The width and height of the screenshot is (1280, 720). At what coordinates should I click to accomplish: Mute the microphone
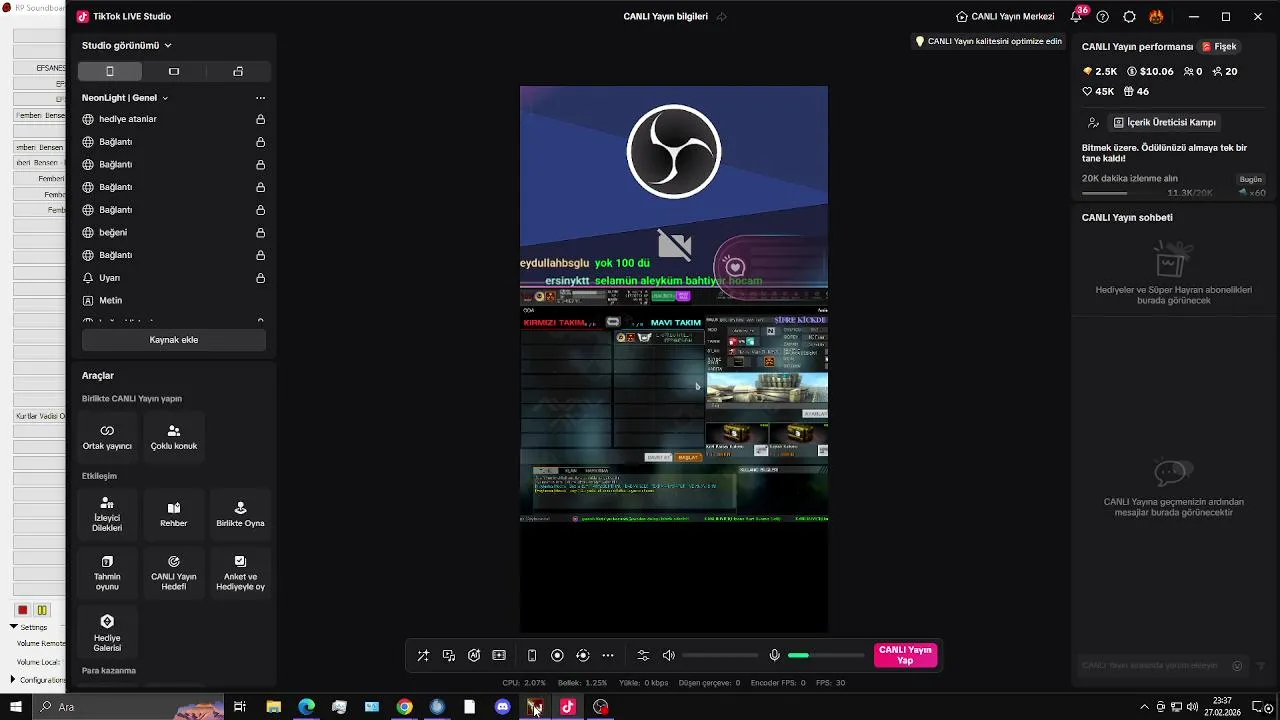coord(774,656)
